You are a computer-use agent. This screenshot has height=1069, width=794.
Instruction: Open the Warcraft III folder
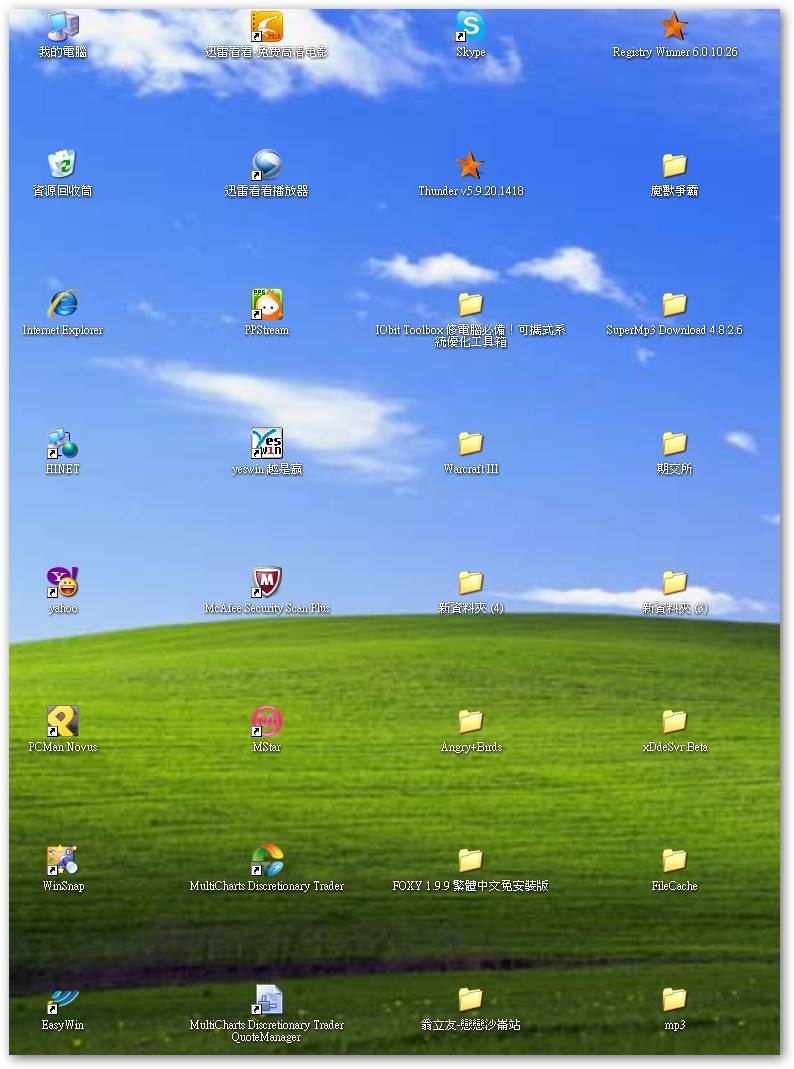point(470,445)
